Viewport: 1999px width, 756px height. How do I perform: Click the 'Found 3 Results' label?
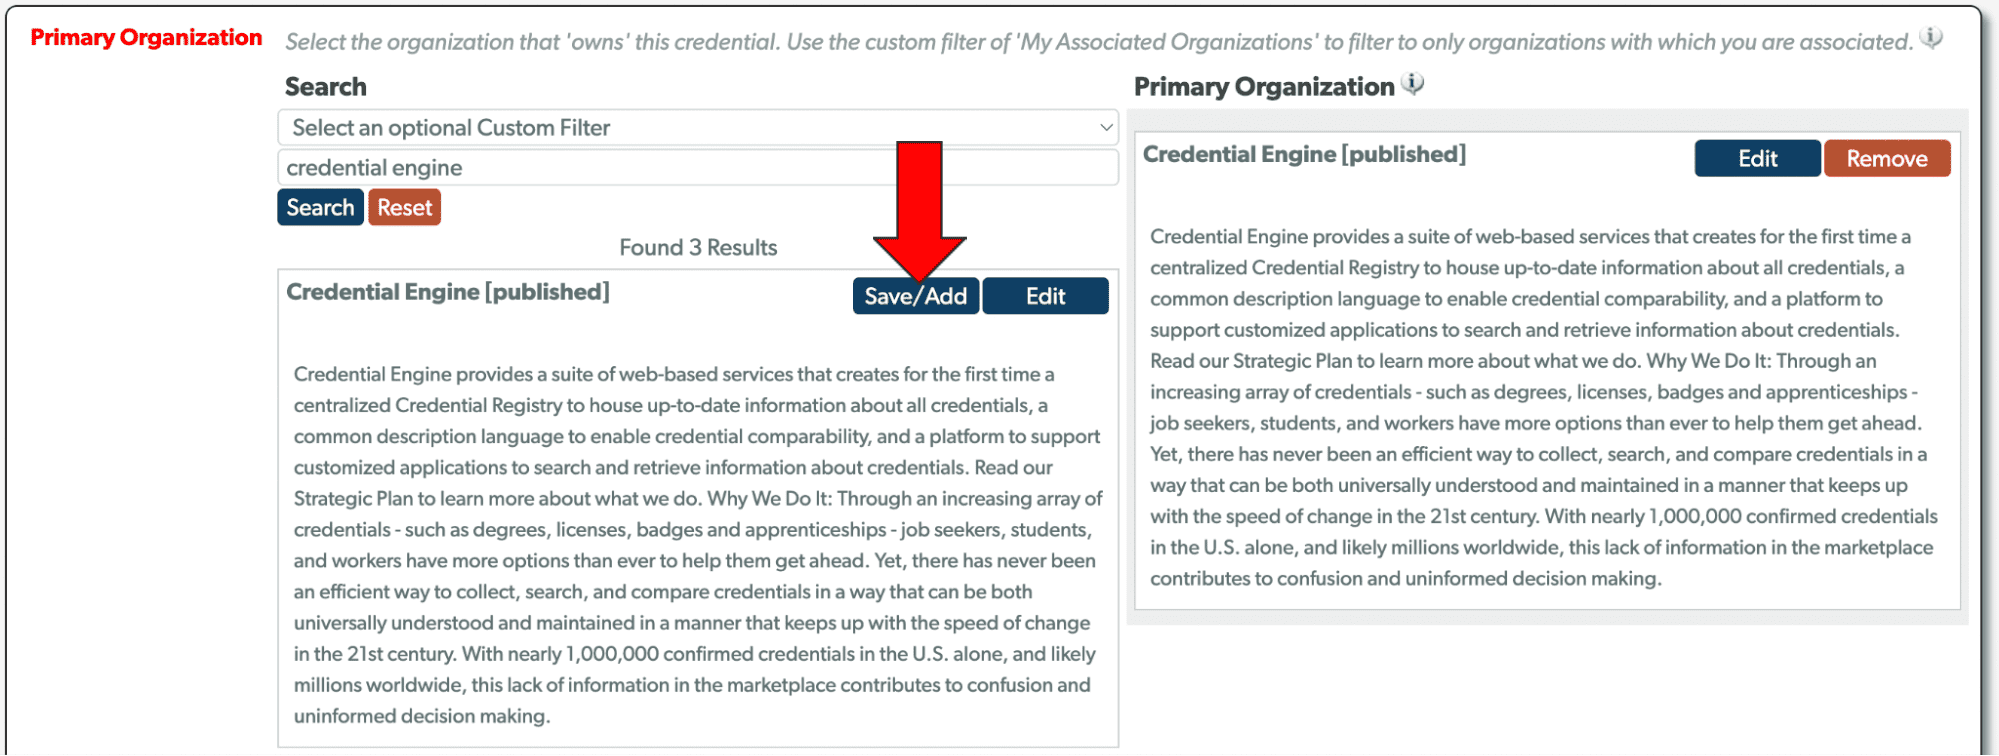[698, 246]
